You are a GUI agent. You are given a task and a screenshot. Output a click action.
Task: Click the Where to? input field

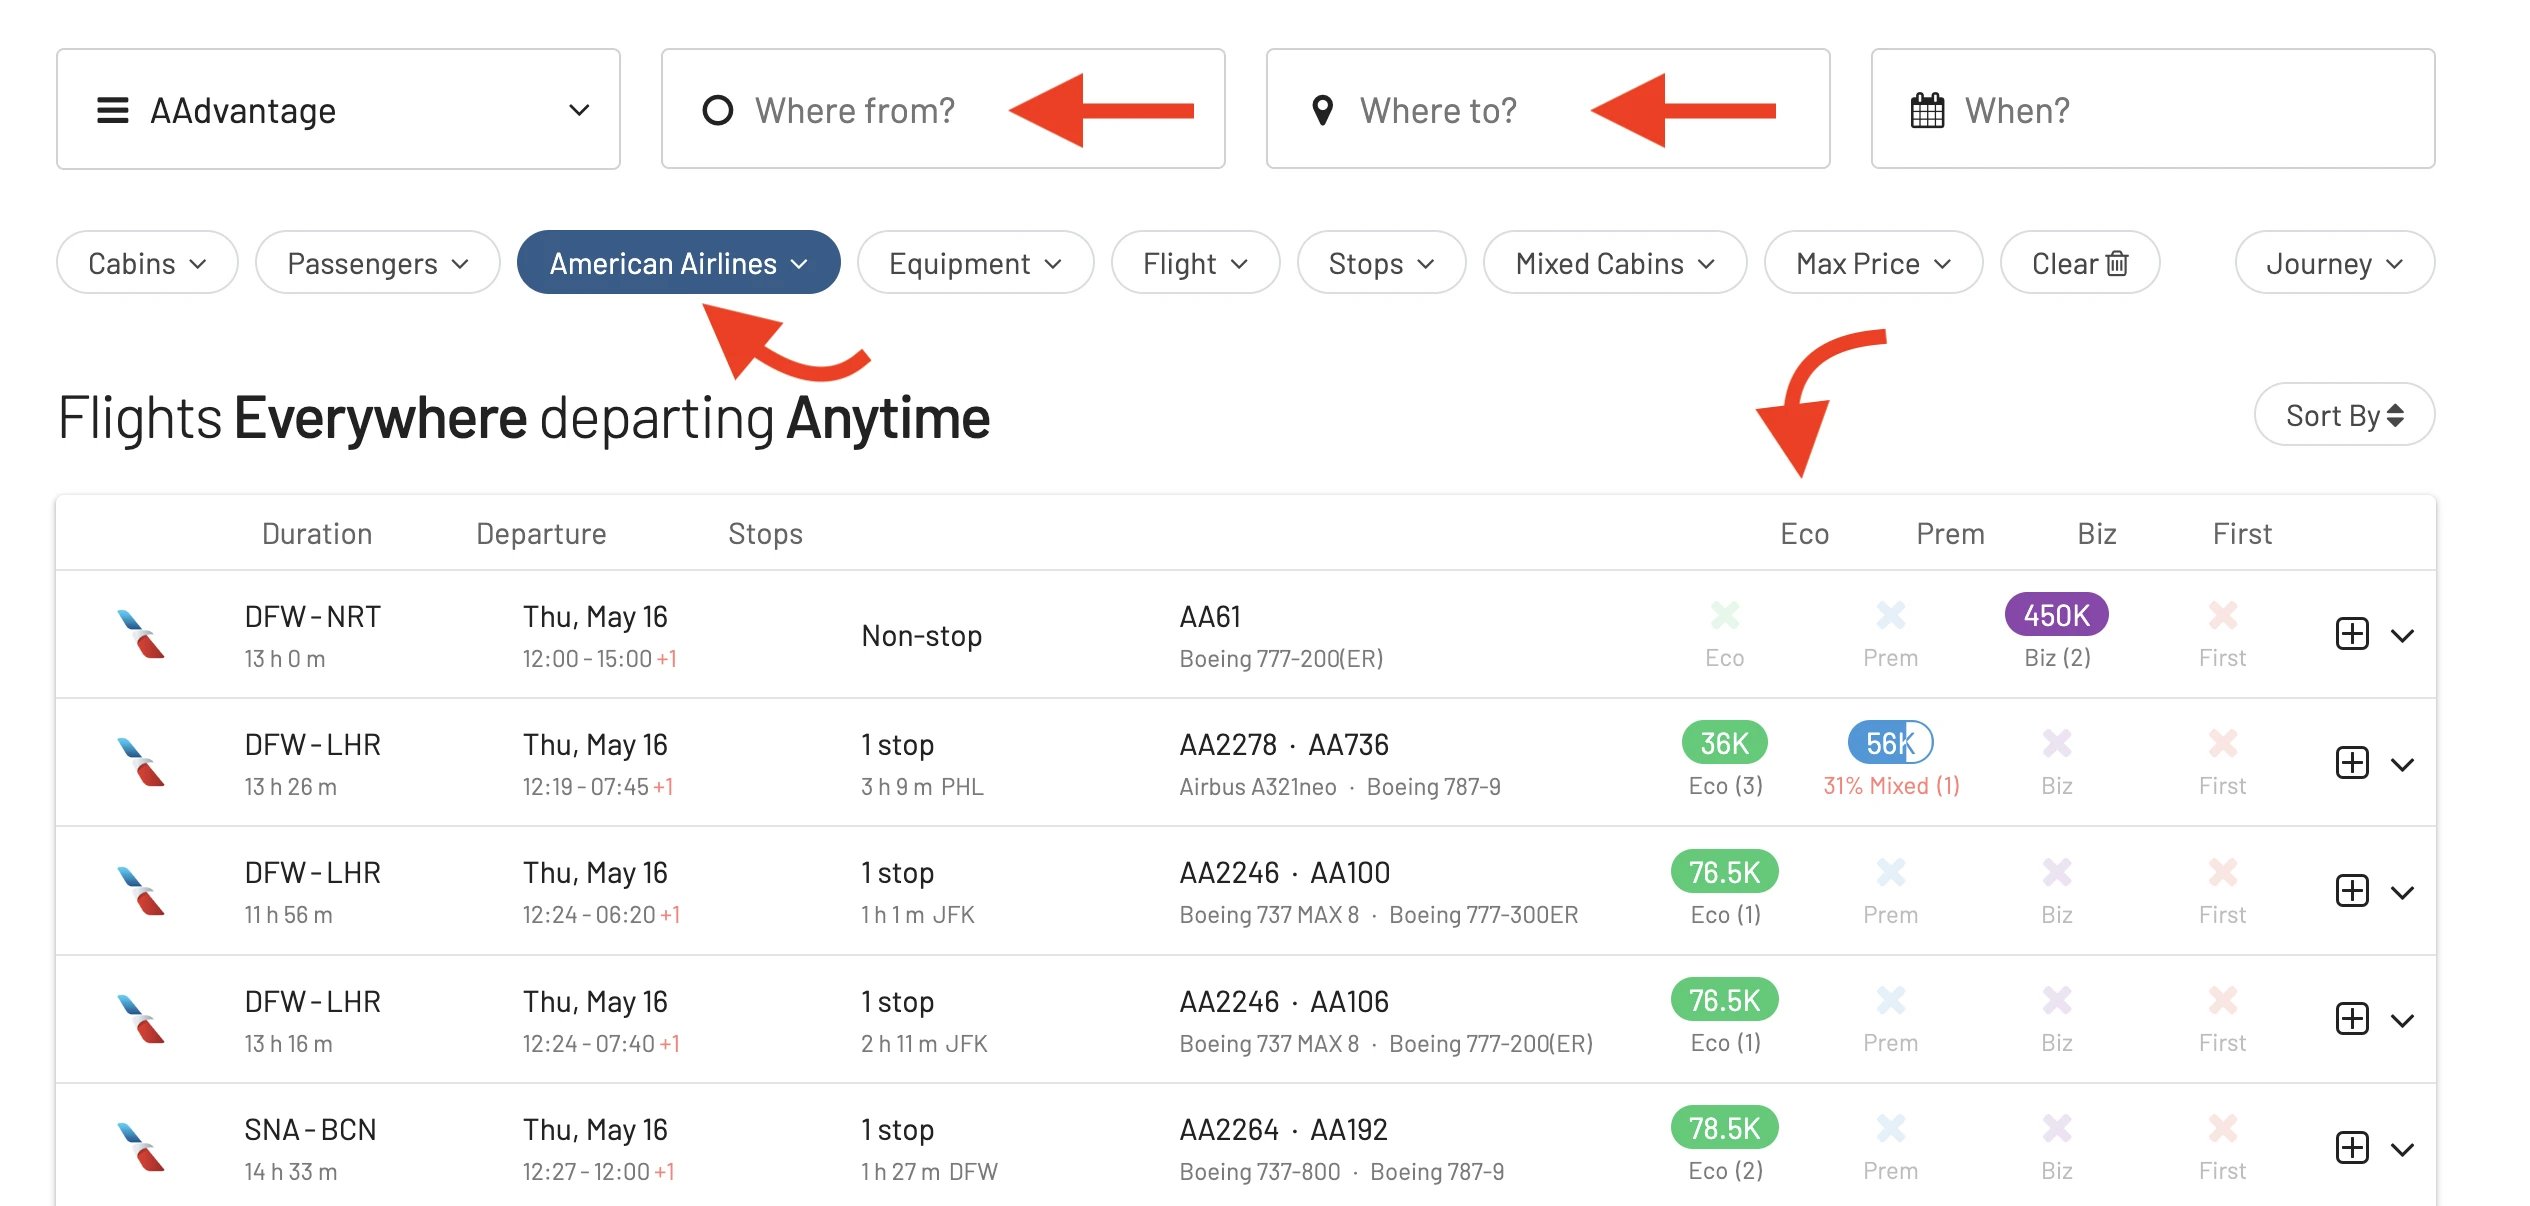click(1547, 109)
